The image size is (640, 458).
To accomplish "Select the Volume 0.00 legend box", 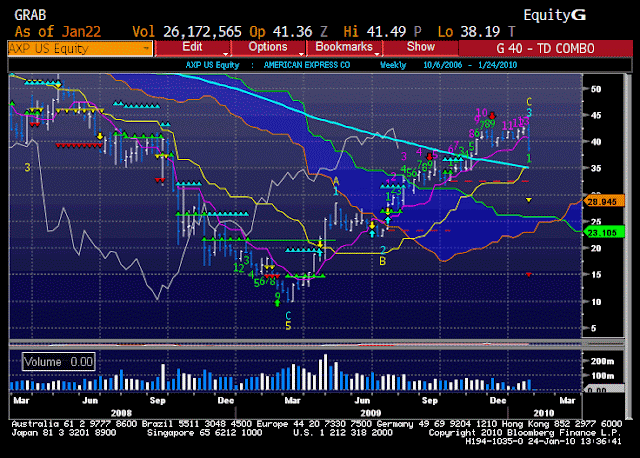I will [x=58, y=362].
